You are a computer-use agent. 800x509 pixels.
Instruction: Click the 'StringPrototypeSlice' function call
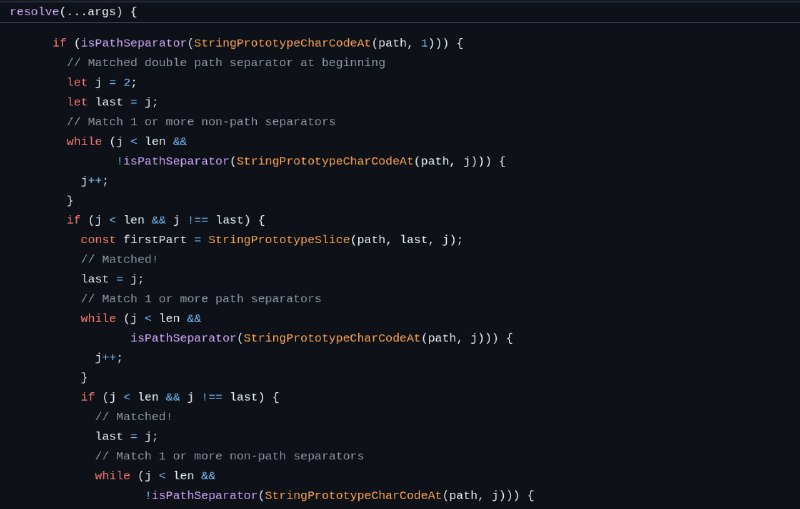(279, 240)
